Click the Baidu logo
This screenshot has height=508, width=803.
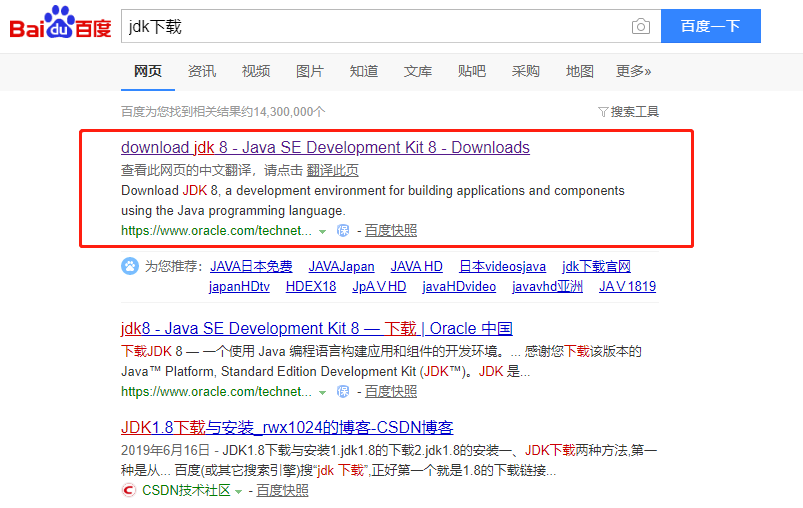pos(60,23)
